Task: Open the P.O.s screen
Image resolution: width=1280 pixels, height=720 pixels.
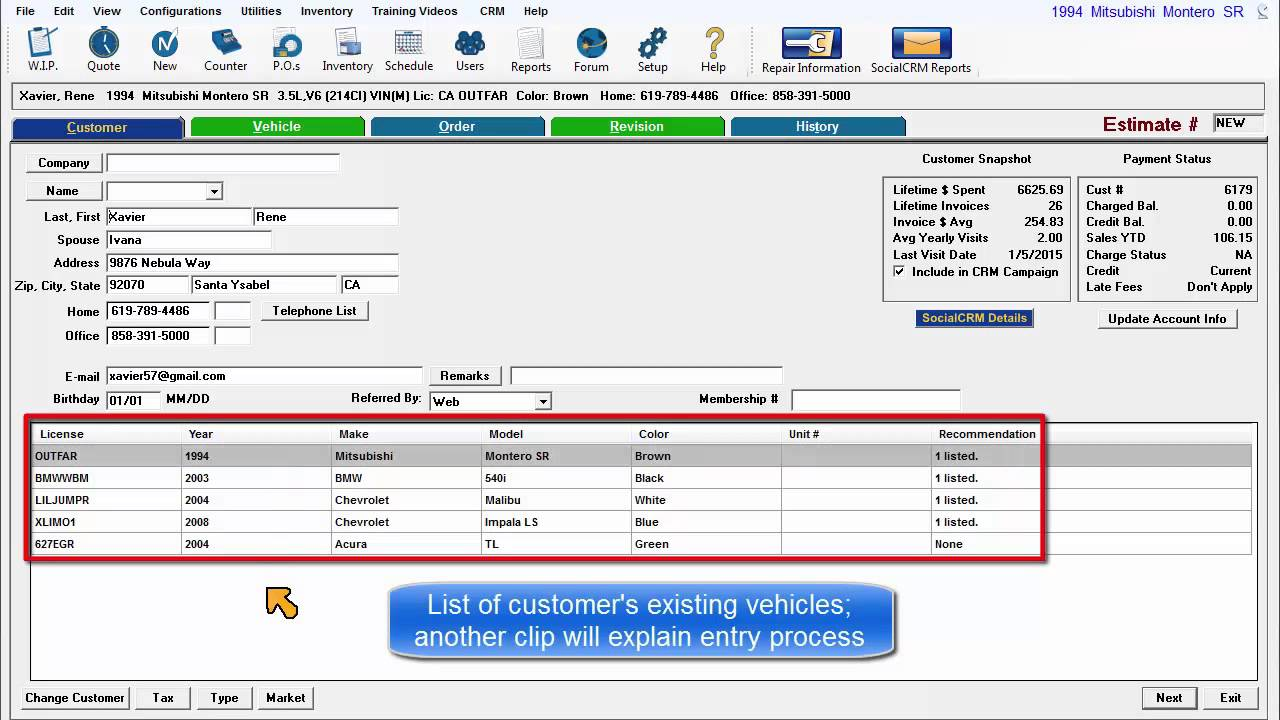Action: (x=286, y=50)
